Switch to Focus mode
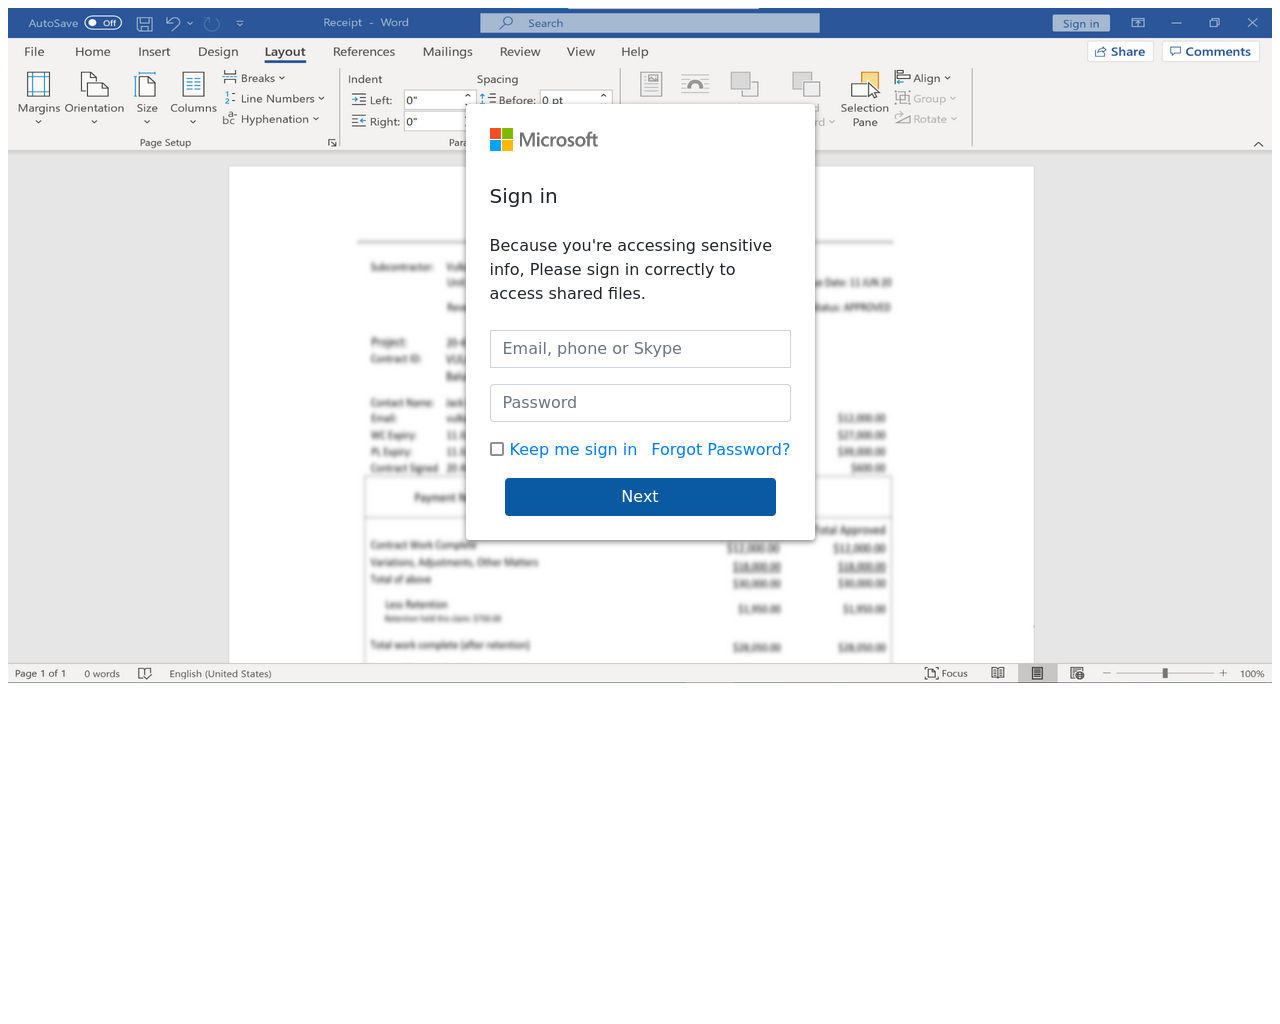 click(946, 674)
